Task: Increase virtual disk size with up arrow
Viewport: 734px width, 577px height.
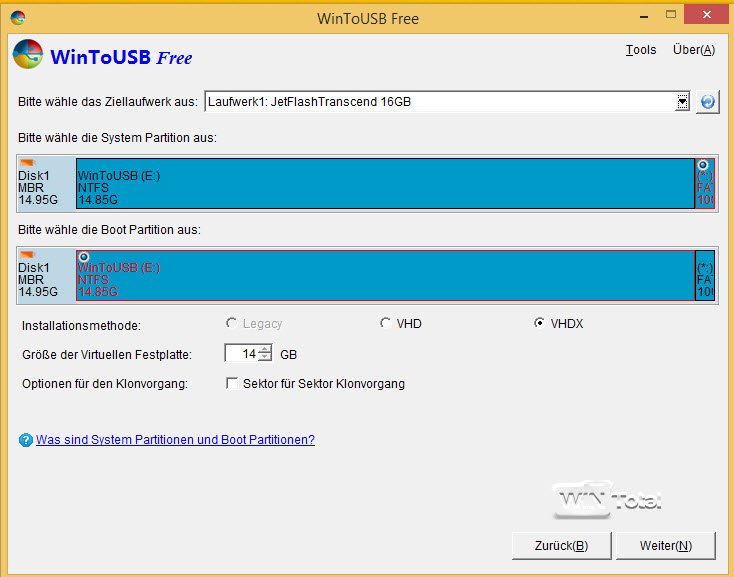Action: (265, 349)
